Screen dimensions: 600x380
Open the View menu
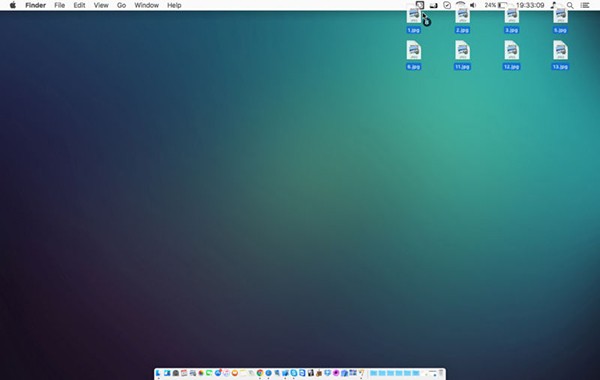coord(101,5)
